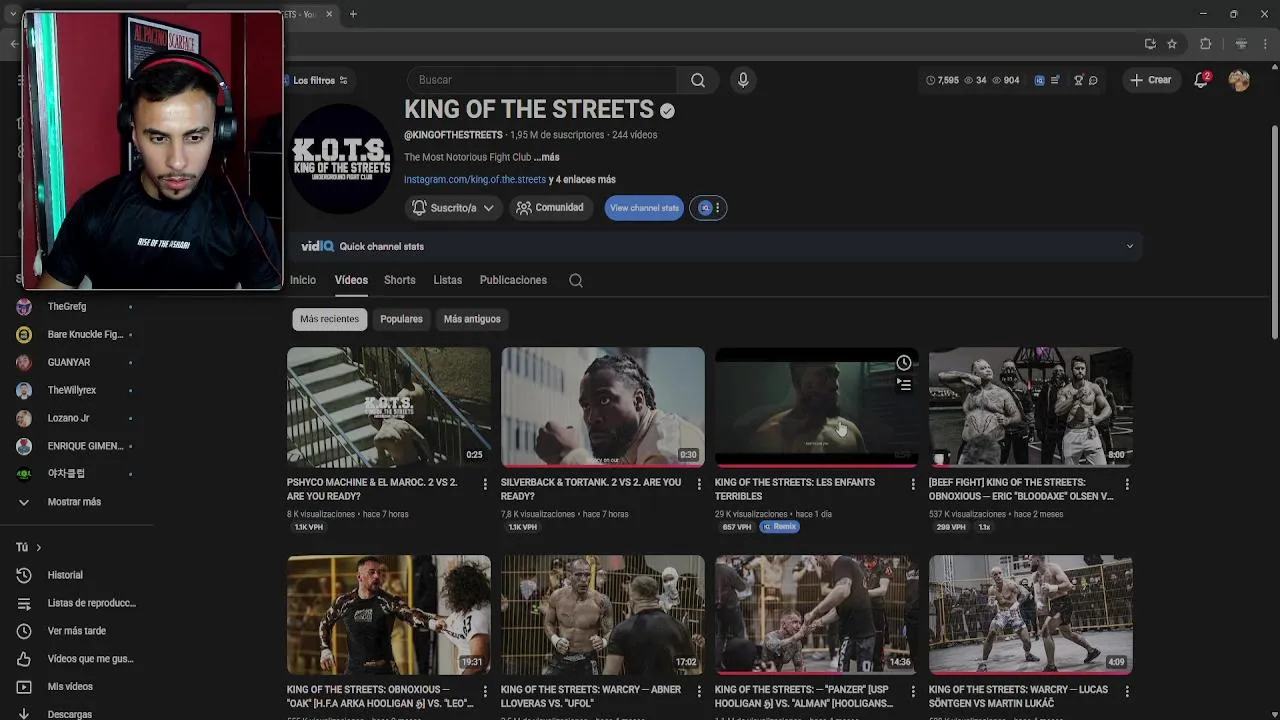Open SILVERBACK & TORTANK video thumbnail
Screen dimensions: 1280x720
point(603,407)
